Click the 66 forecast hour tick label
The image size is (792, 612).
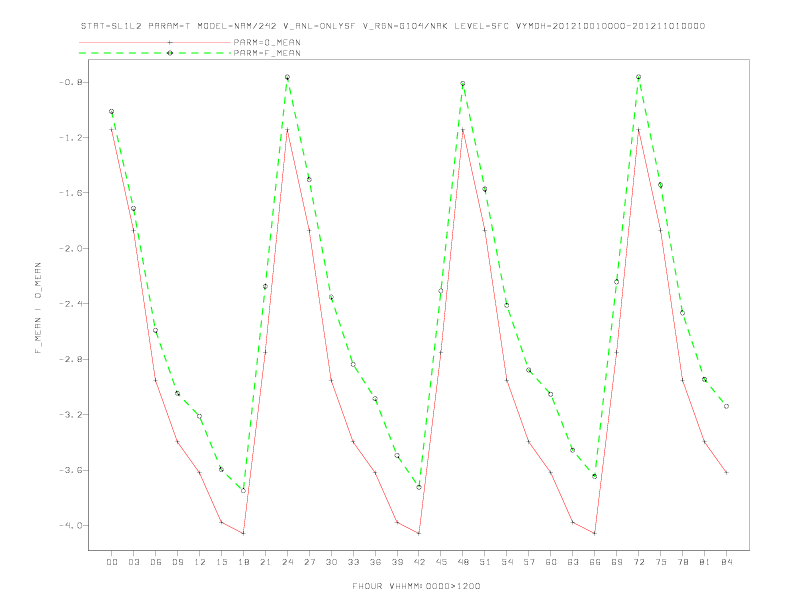click(x=595, y=562)
